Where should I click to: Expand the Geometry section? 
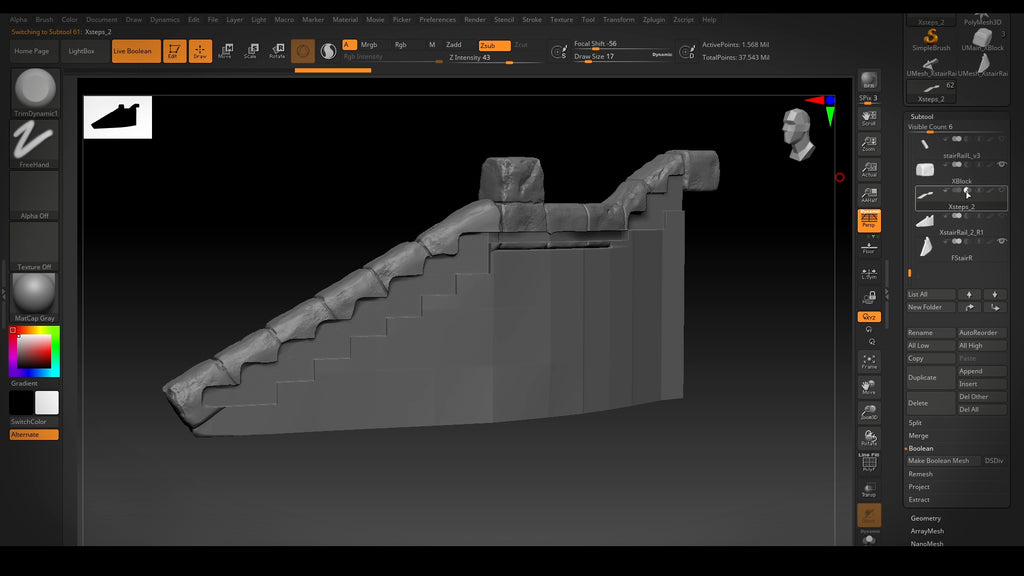coord(925,518)
